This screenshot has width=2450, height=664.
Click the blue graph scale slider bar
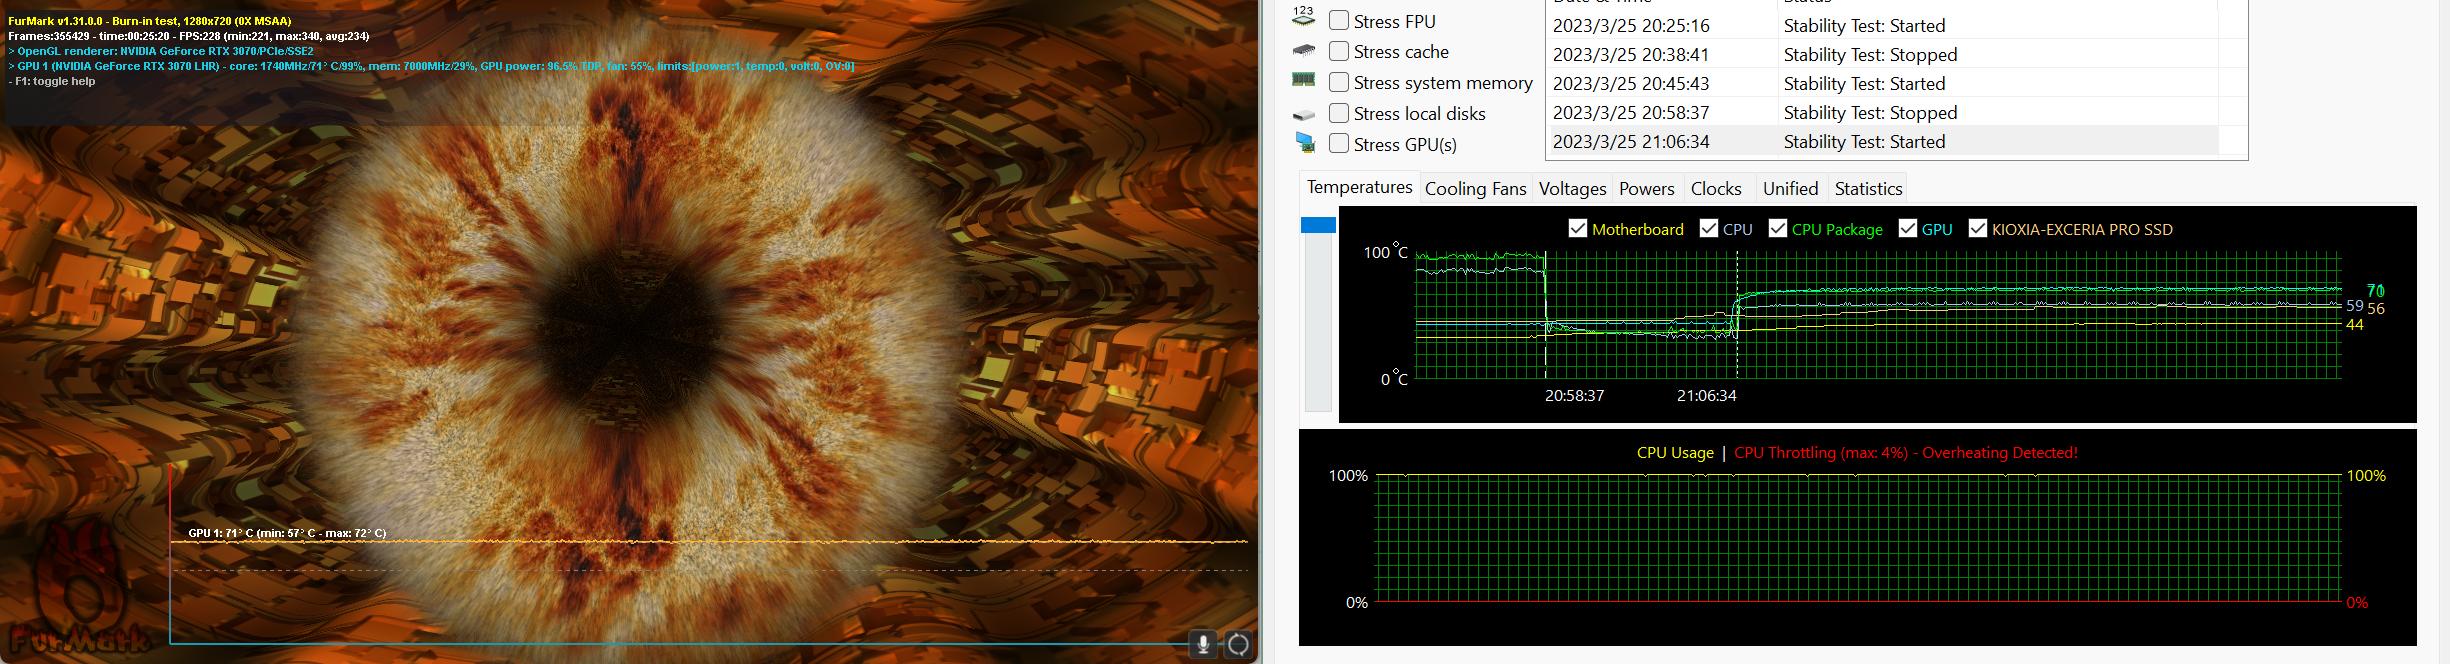1318,226
